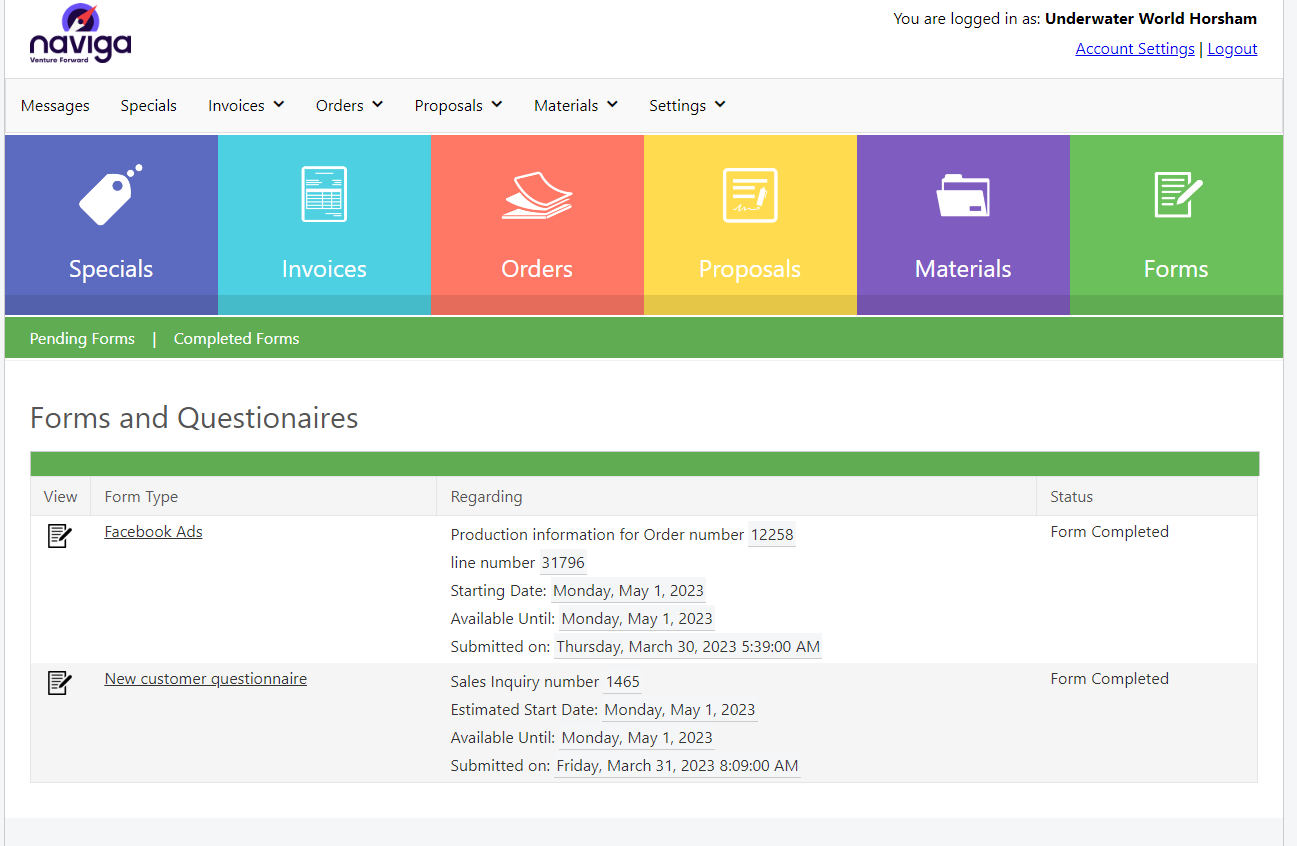View the Facebook Ads form icon
Viewport: 1297px width, 846px height.
pos(60,536)
